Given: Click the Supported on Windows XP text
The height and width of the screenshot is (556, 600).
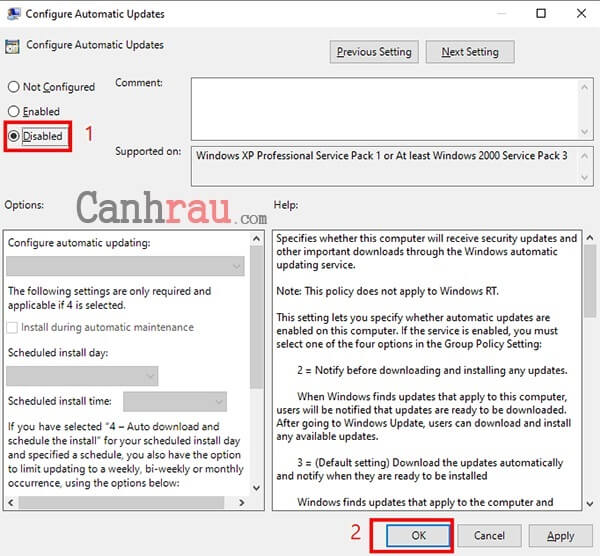Looking at the screenshot, I should (x=382, y=156).
